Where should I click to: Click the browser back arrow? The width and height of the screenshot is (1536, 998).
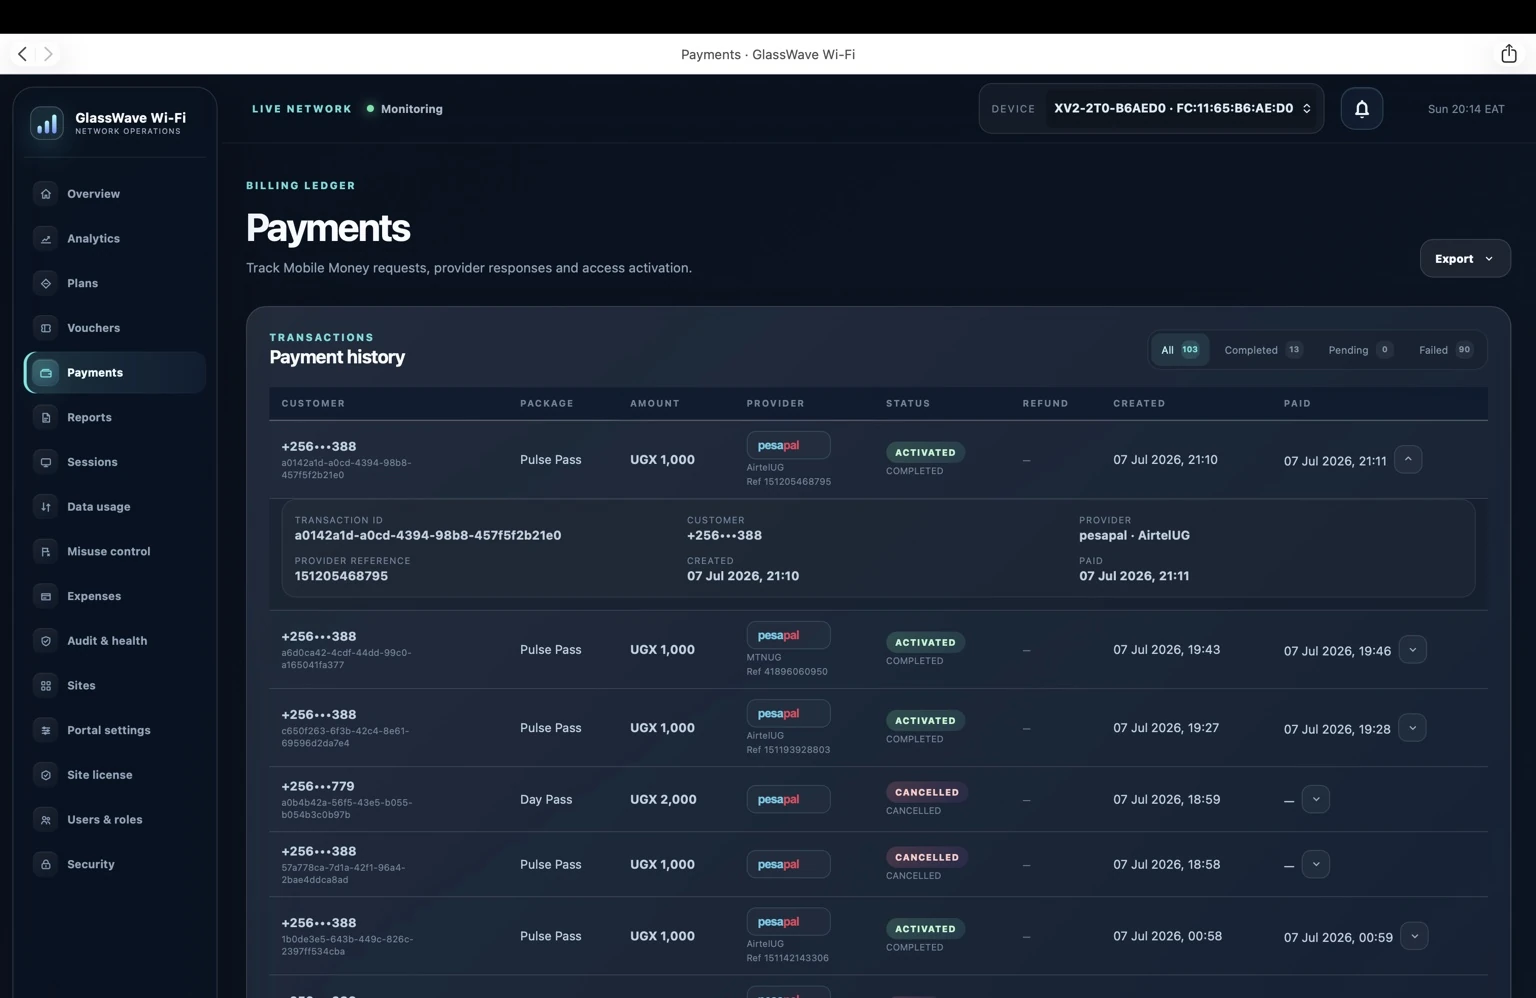point(22,54)
